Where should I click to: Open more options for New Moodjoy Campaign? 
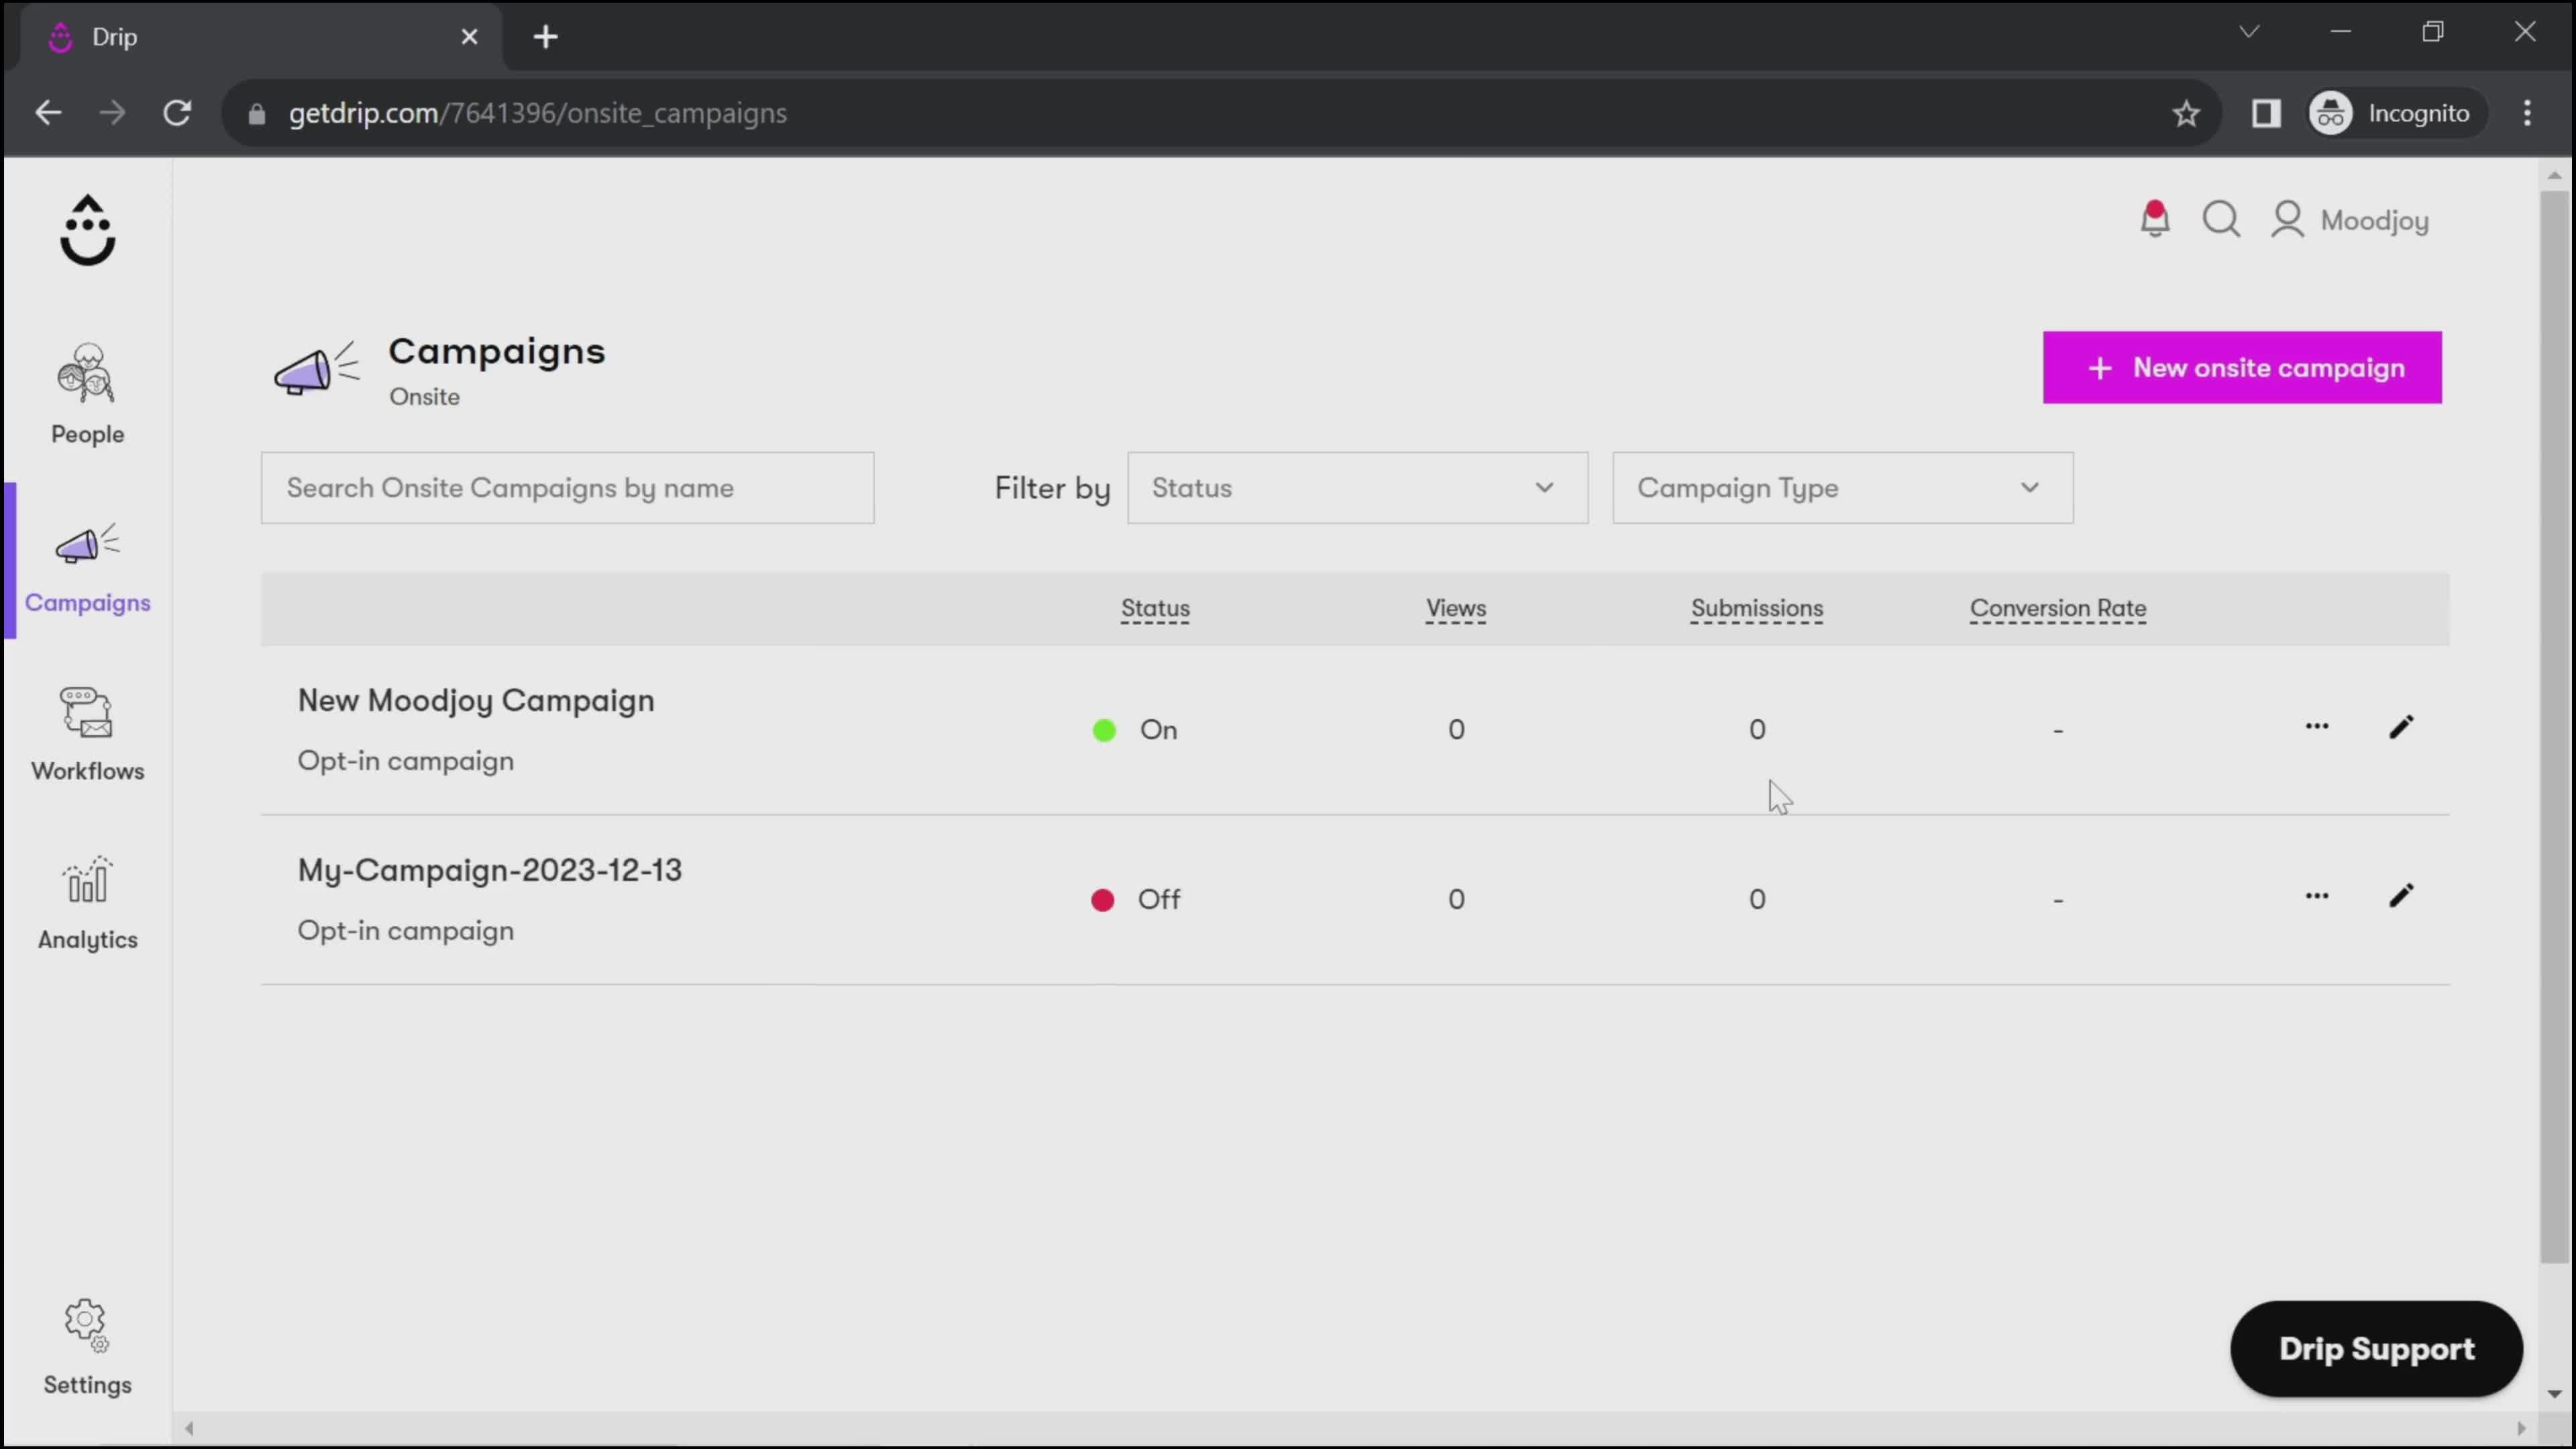[x=2317, y=727]
